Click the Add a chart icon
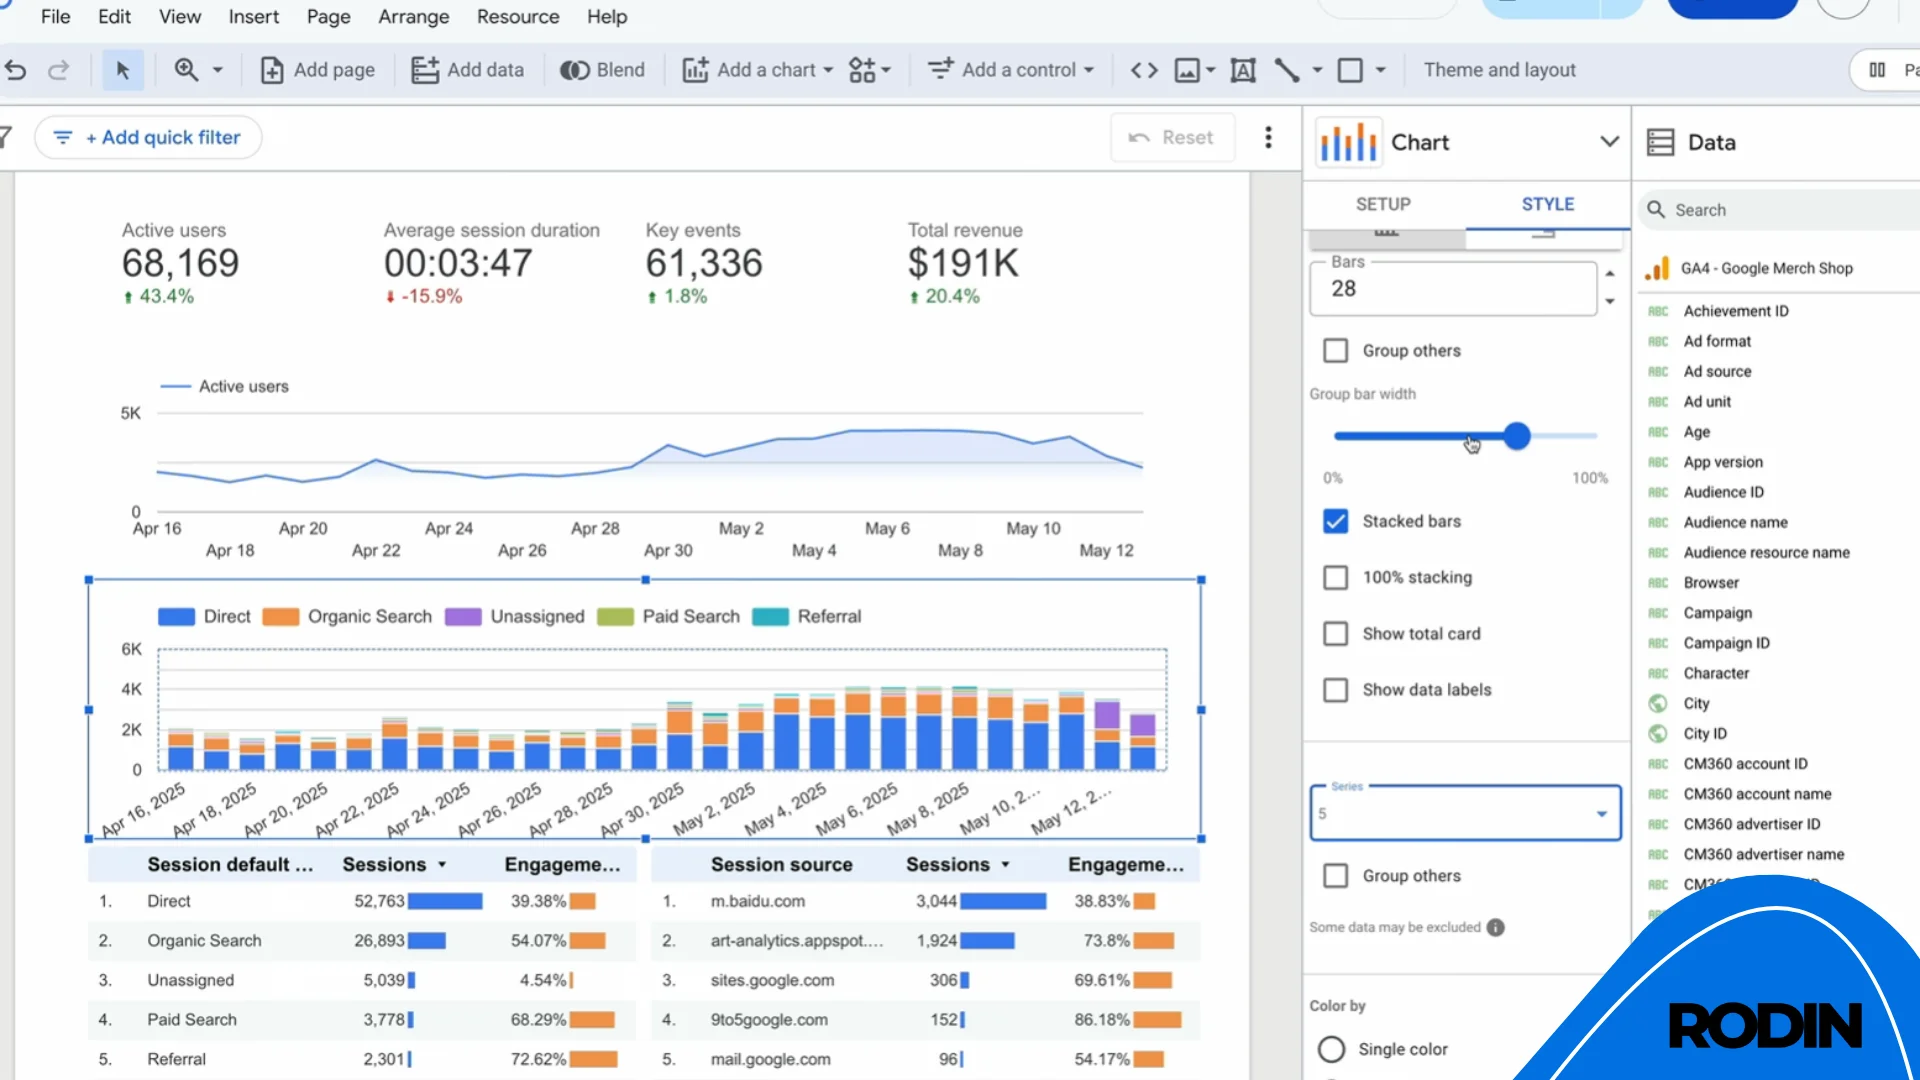 pyautogui.click(x=697, y=69)
